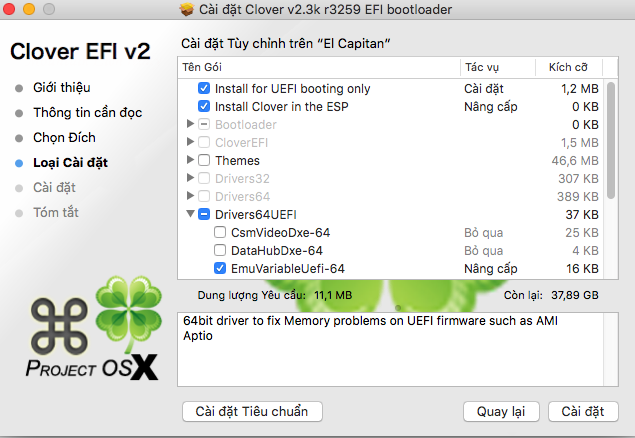
Task: Expand the Bootloader tree group
Action: [190, 124]
